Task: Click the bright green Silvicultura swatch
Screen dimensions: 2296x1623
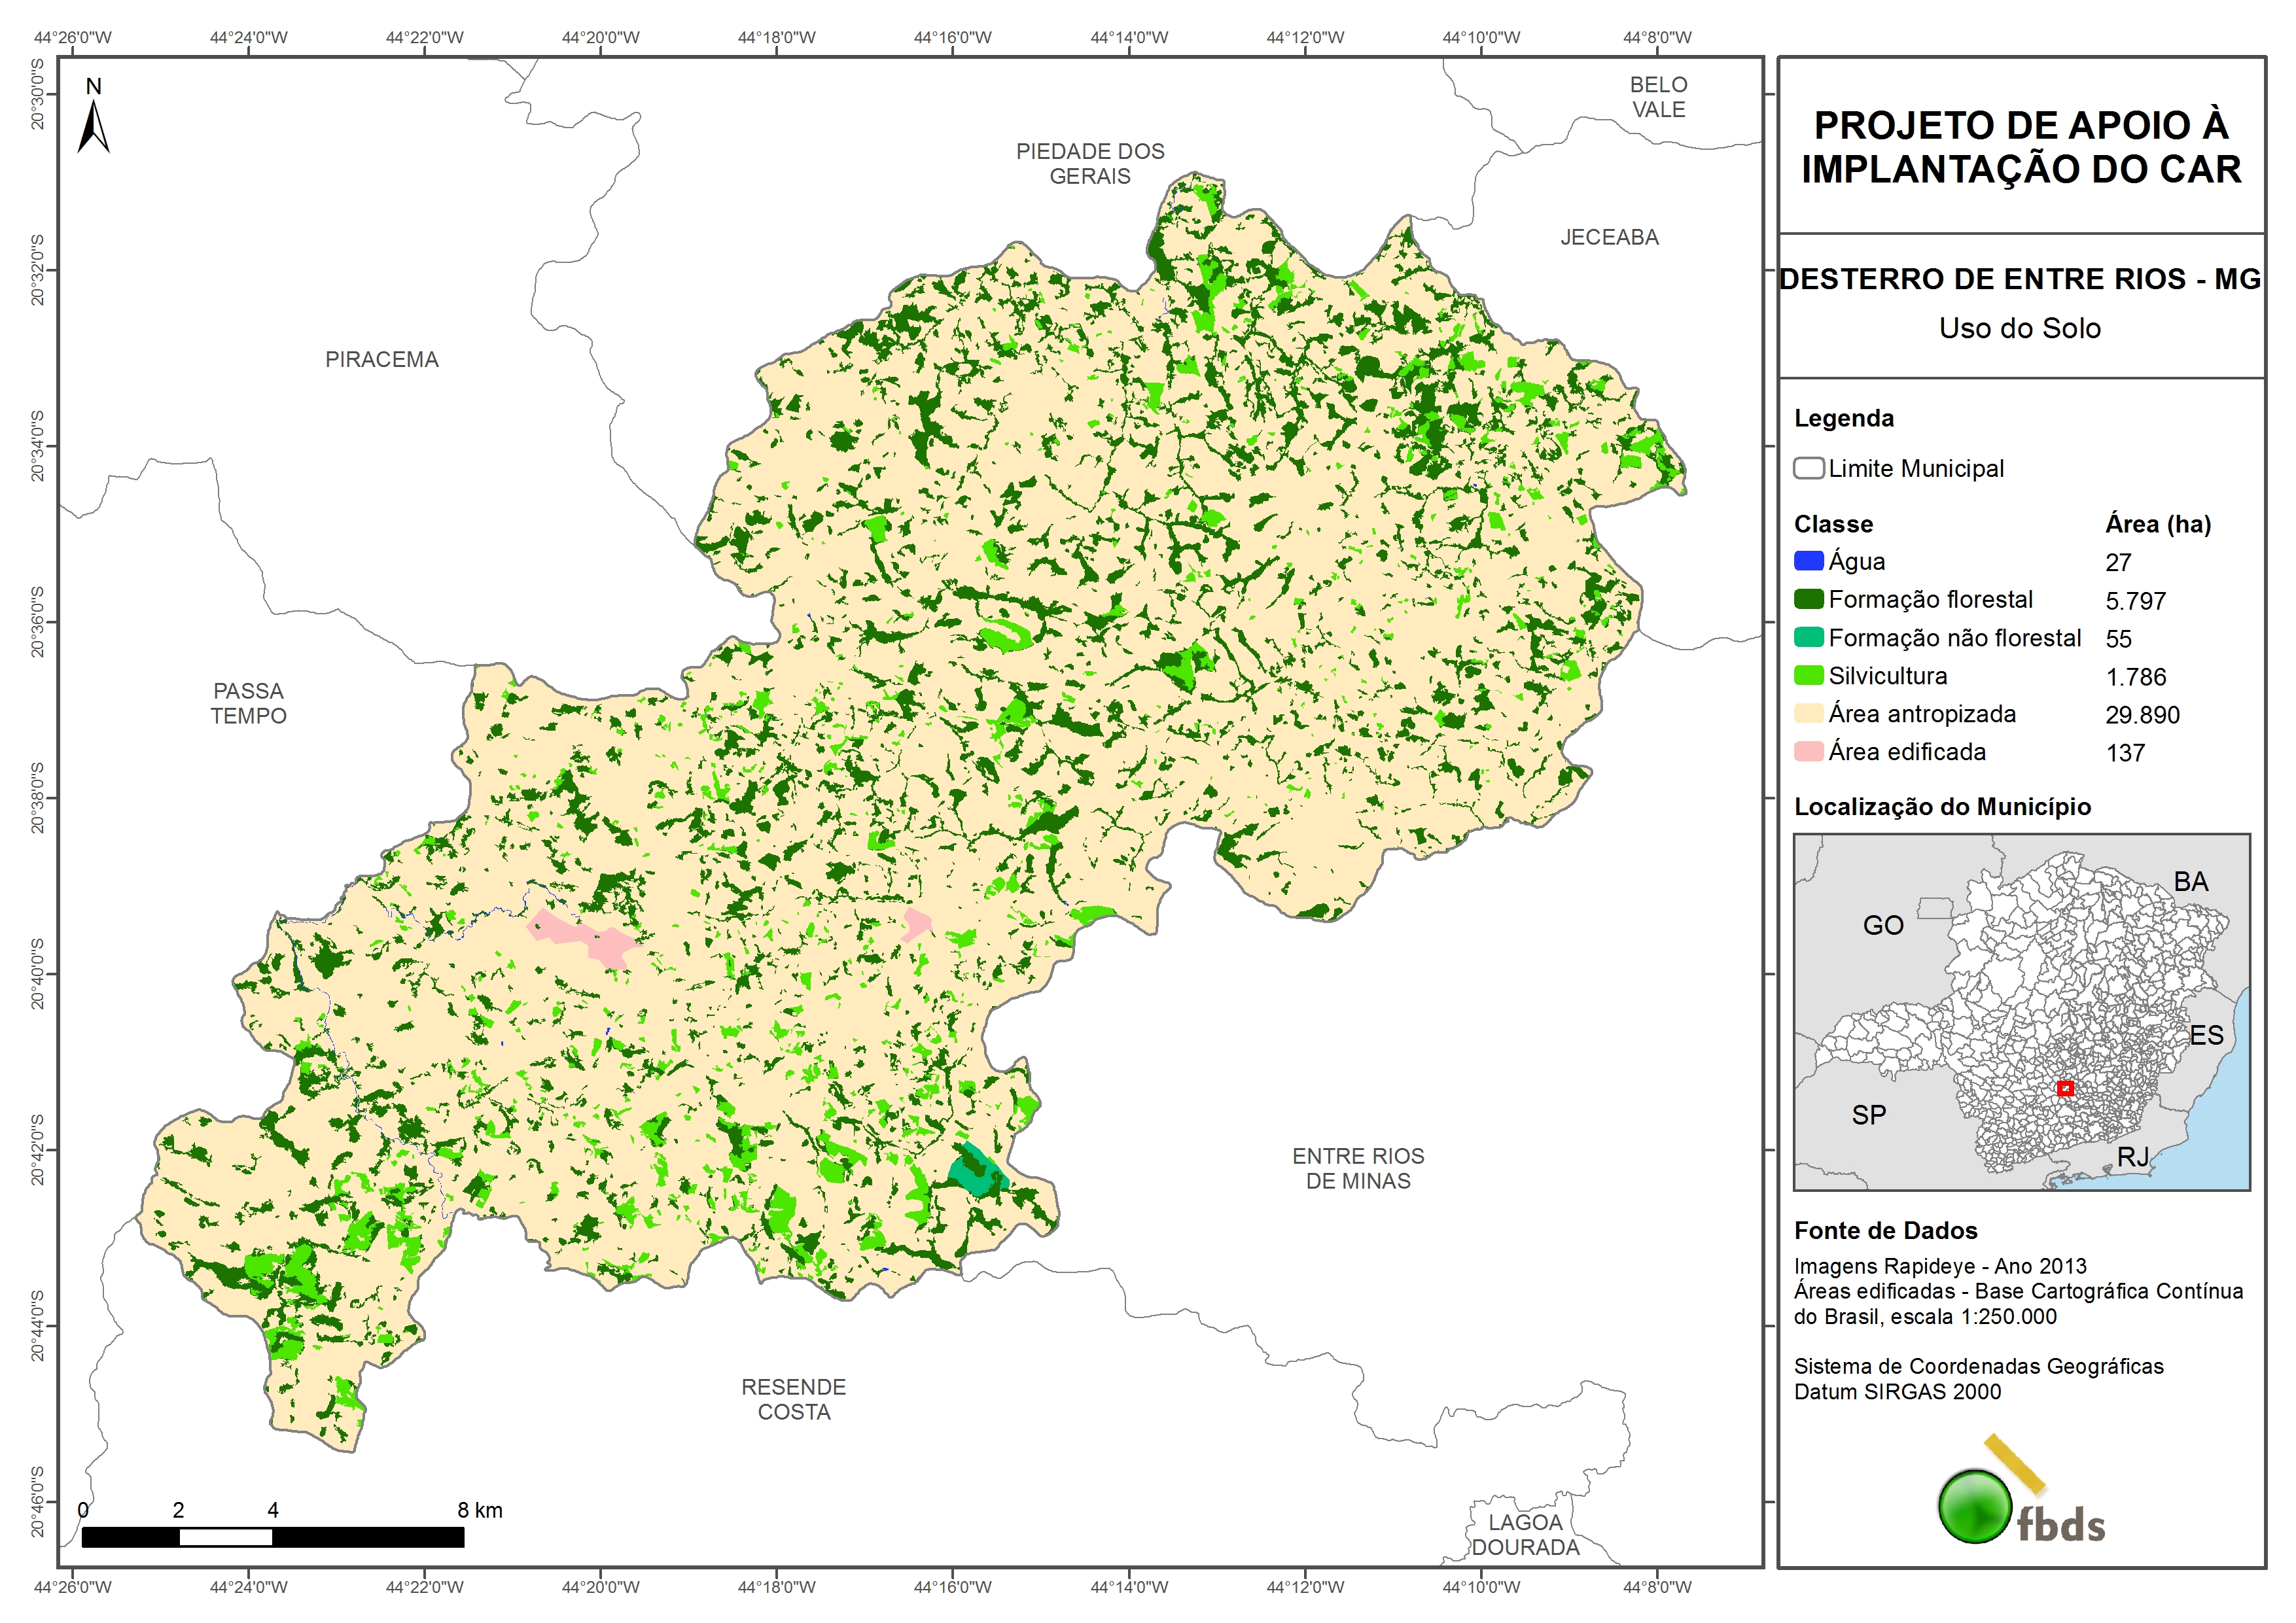Action: point(1808,675)
